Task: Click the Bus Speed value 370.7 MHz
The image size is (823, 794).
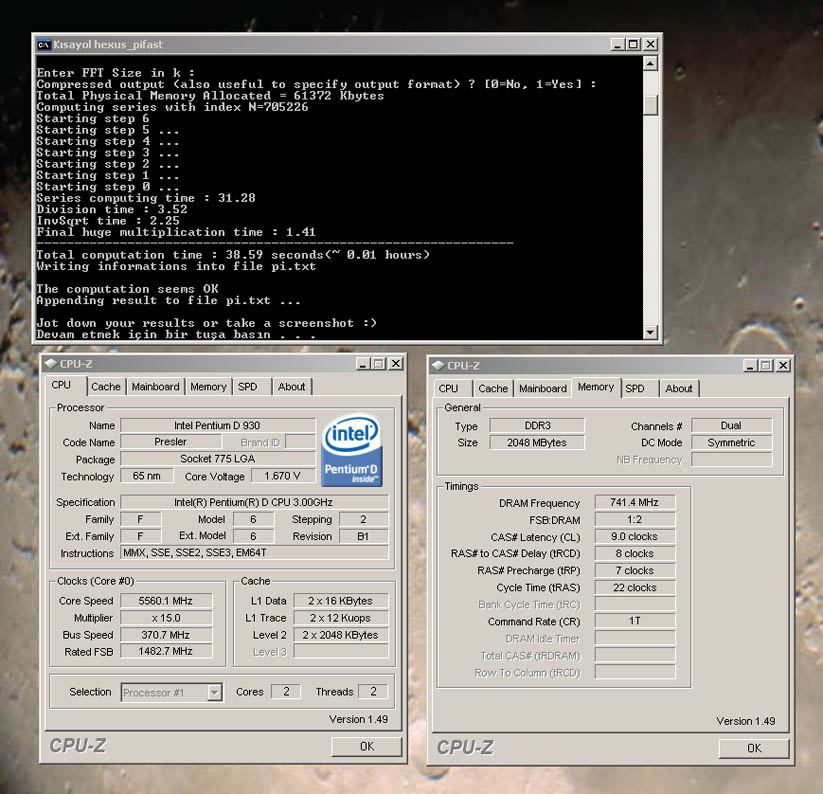Action: click(x=166, y=634)
